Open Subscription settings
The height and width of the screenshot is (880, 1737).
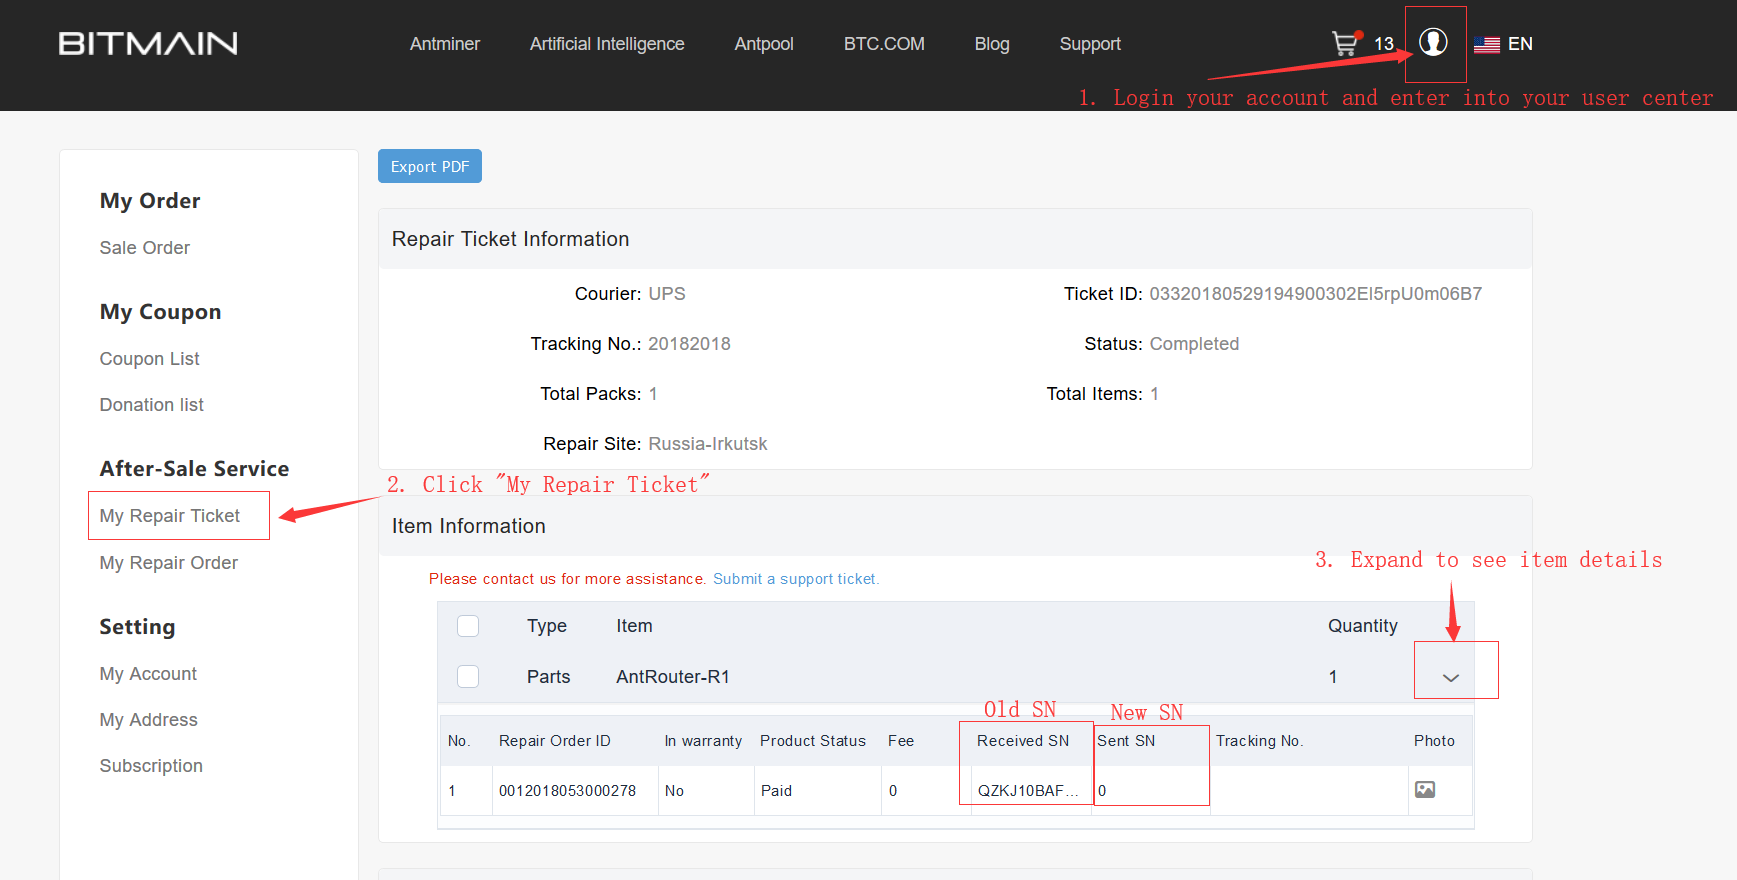151,766
